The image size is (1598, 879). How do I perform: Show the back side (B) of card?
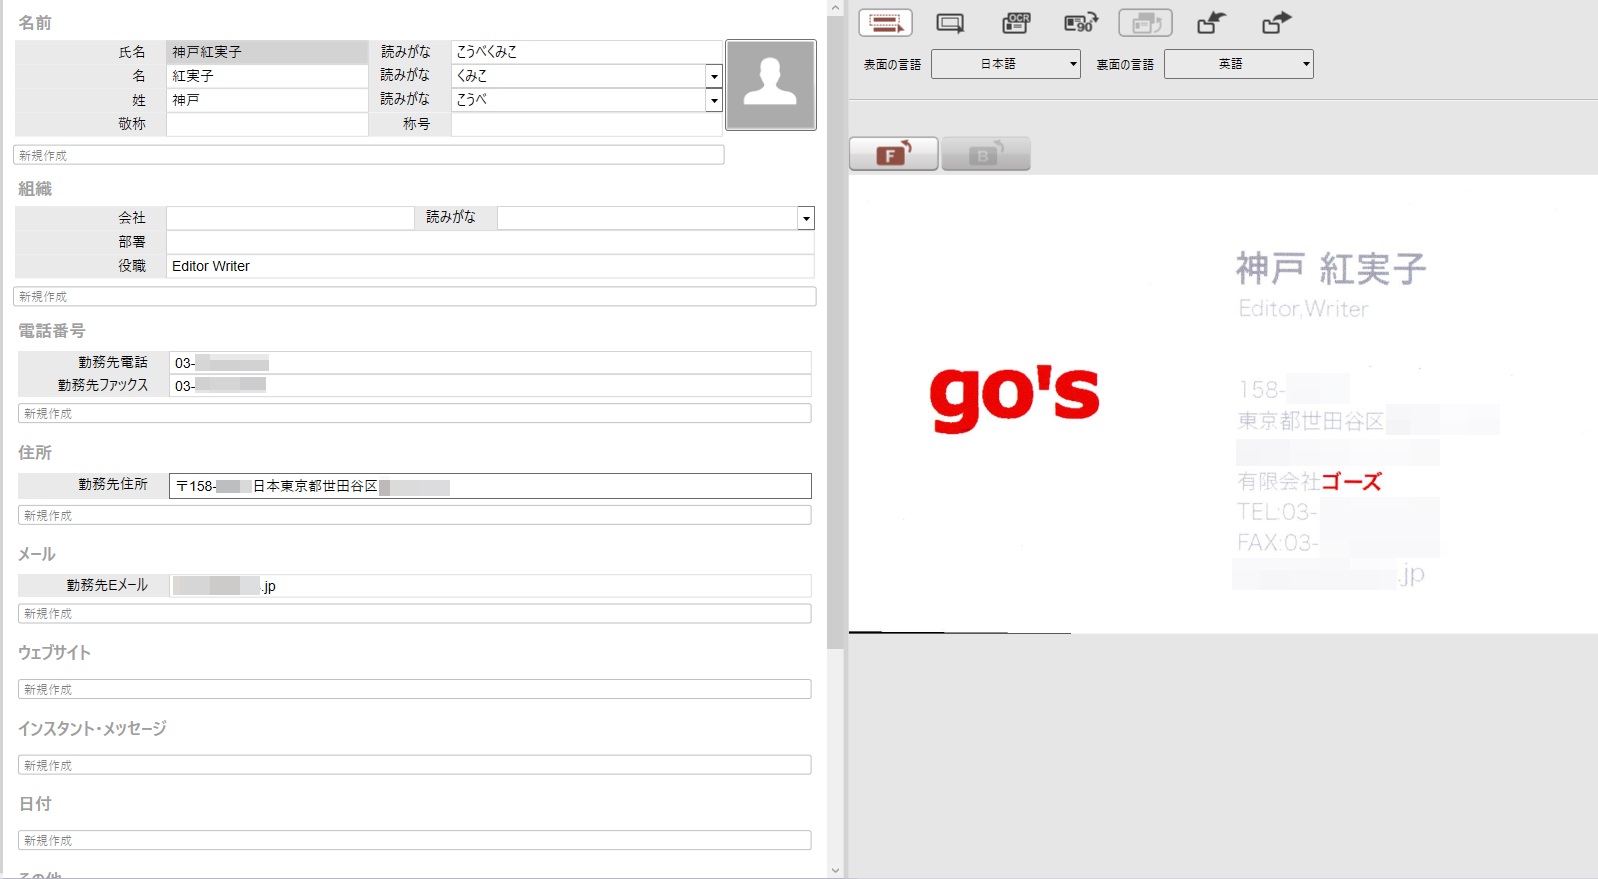985,154
